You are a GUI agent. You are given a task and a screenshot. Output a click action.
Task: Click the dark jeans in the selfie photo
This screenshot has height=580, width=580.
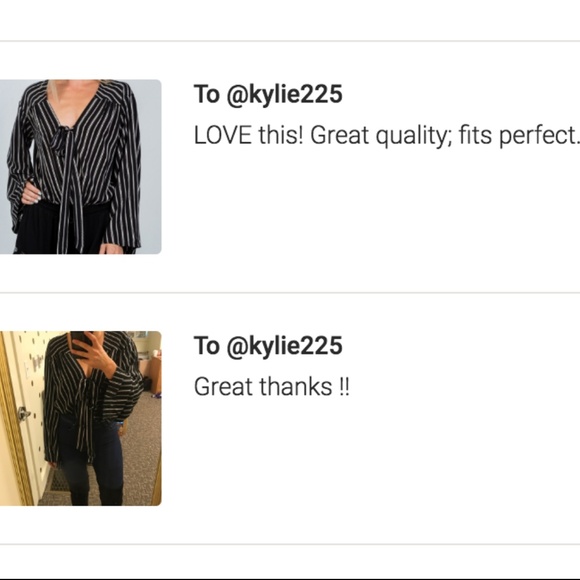point(92,464)
